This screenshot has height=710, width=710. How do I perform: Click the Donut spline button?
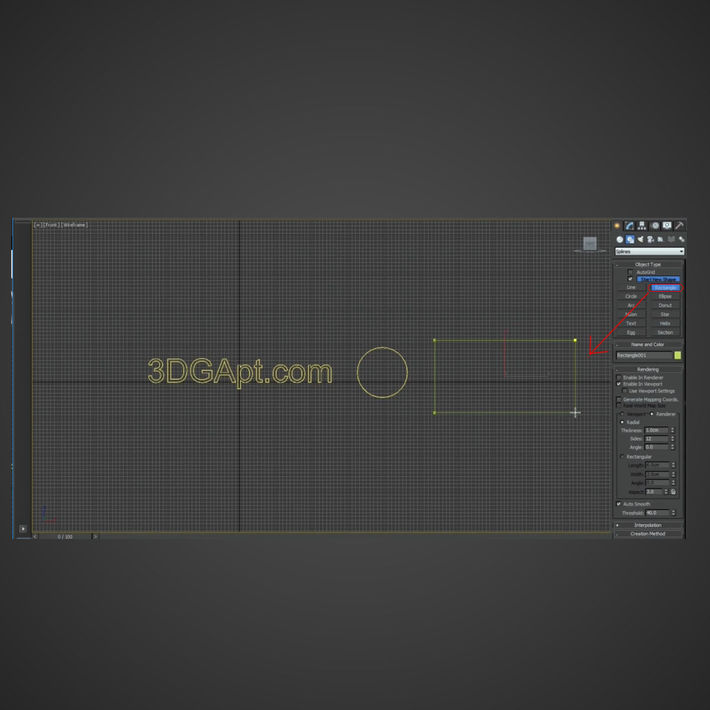click(665, 306)
